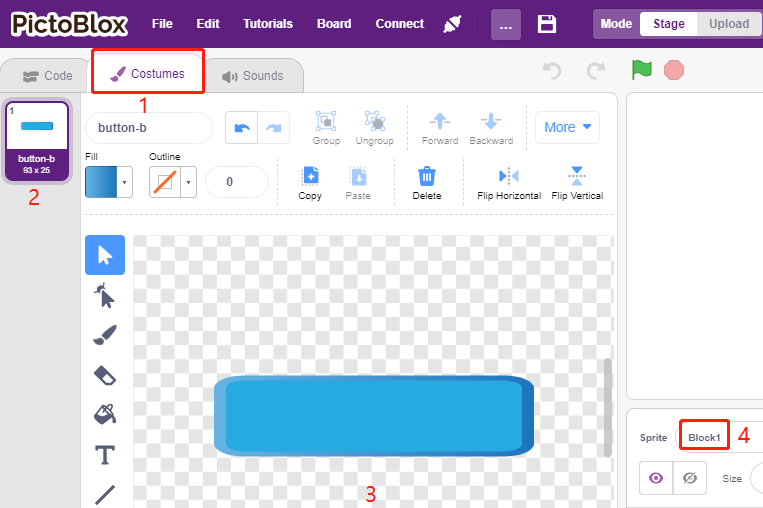Select the Line tool
Image resolution: width=763 pixels, height=508 pixels.
(105, 494)
